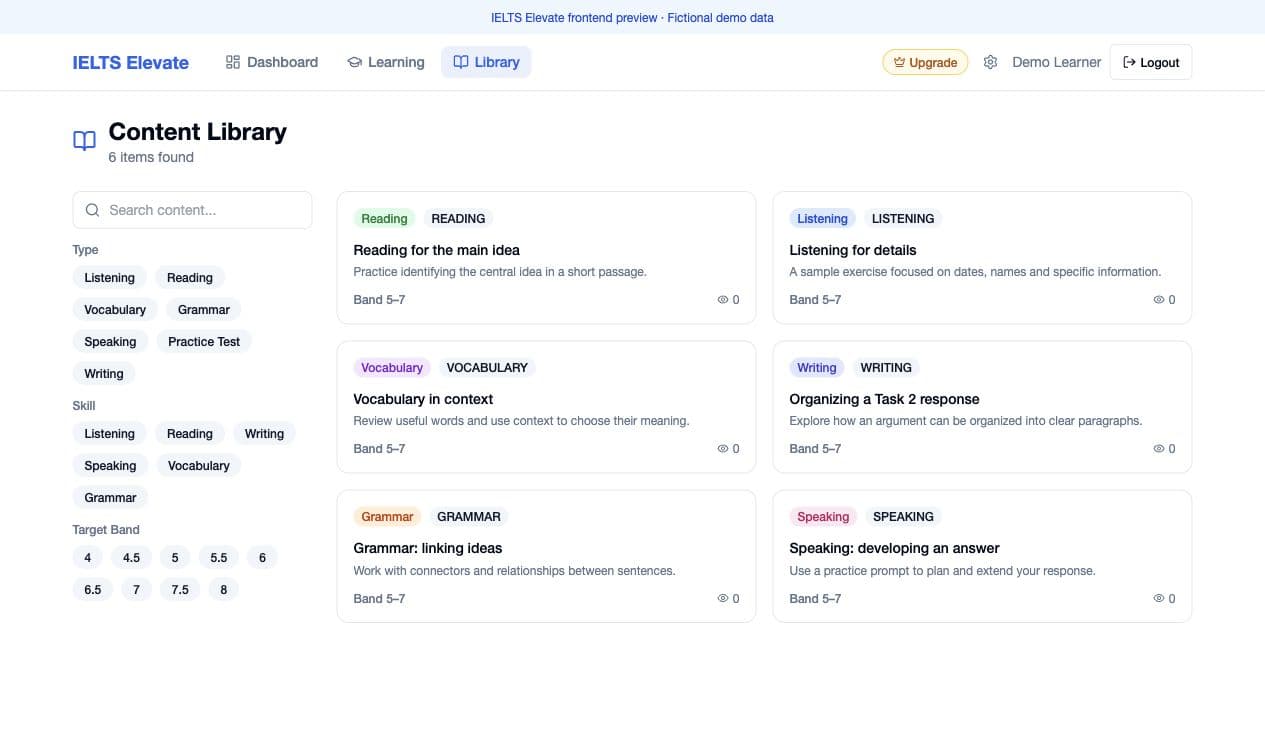Click the eye views icon on Speaking: developing an answer
This screenshot has height=754, width=1265.
point(1159,599)
